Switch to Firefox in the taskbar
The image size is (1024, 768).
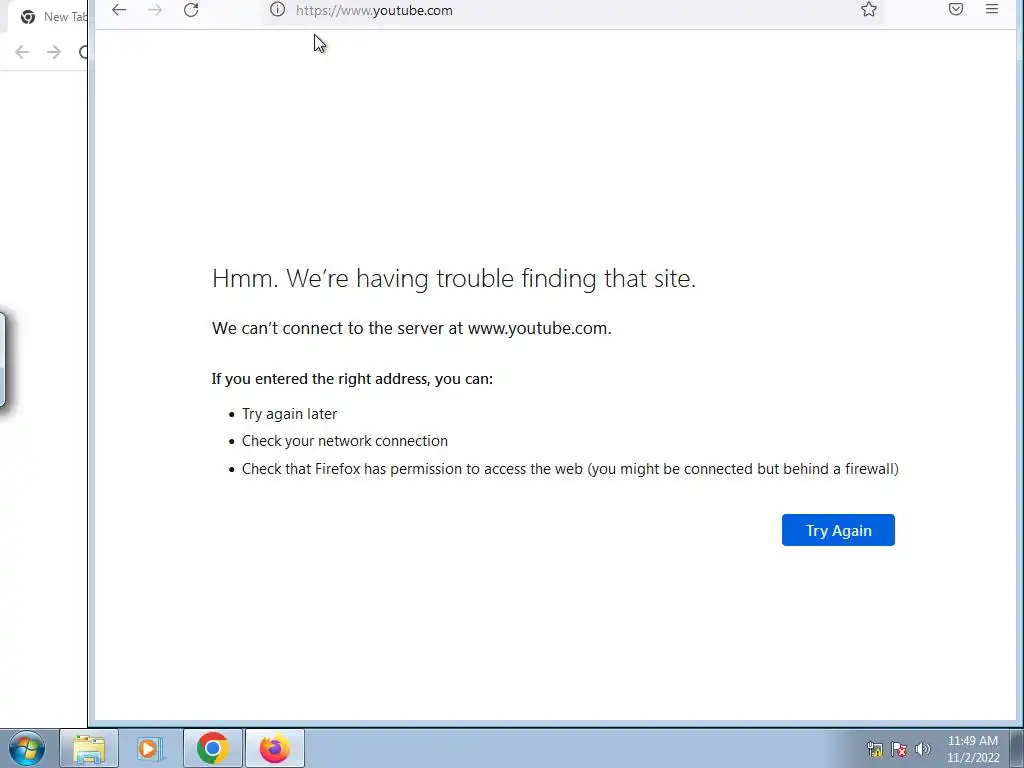point(274,748)
